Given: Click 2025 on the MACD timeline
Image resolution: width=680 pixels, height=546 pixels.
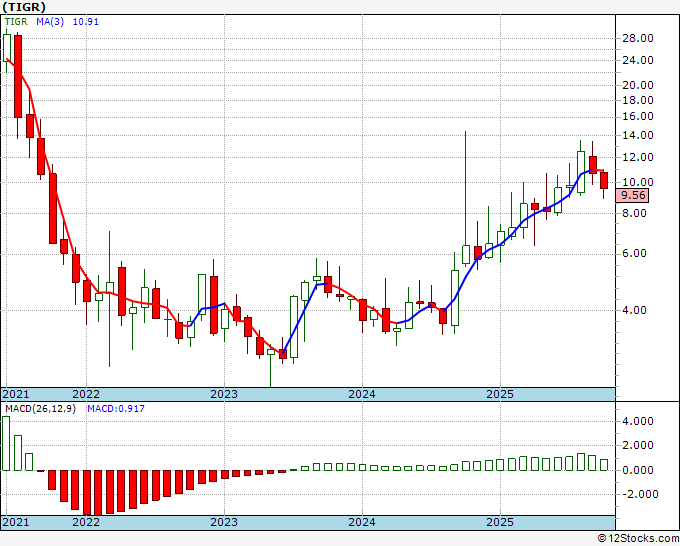Looking at the screenshot, I should click(x=500, y=522).
